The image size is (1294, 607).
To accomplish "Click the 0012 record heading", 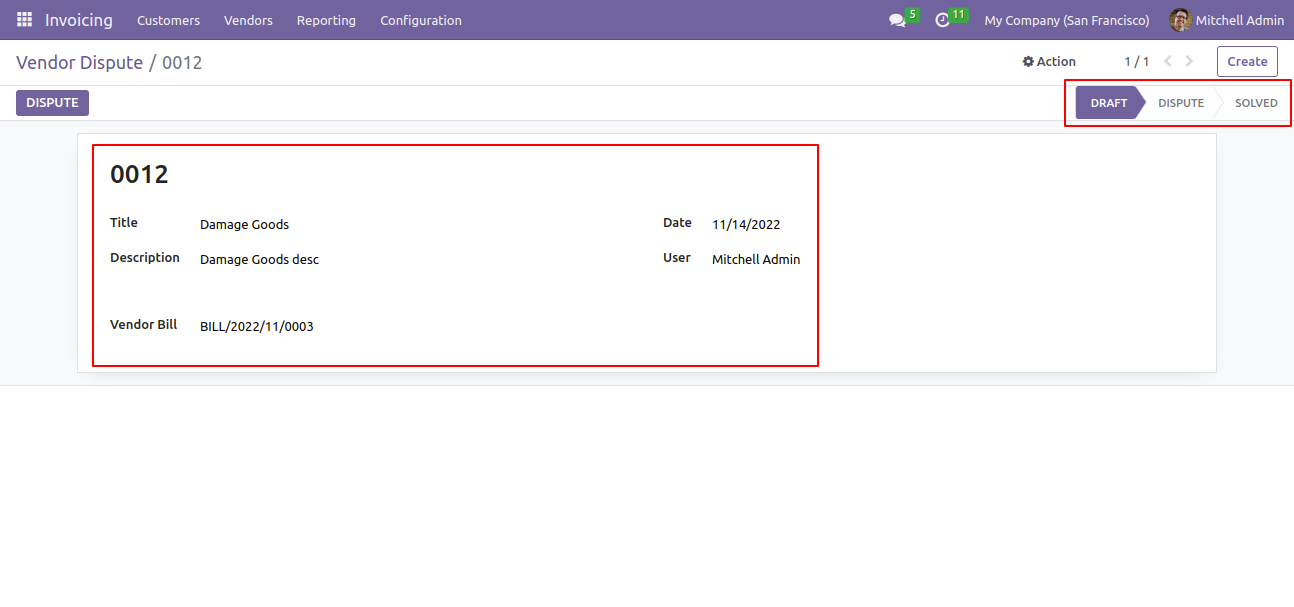I will (139, 174).
